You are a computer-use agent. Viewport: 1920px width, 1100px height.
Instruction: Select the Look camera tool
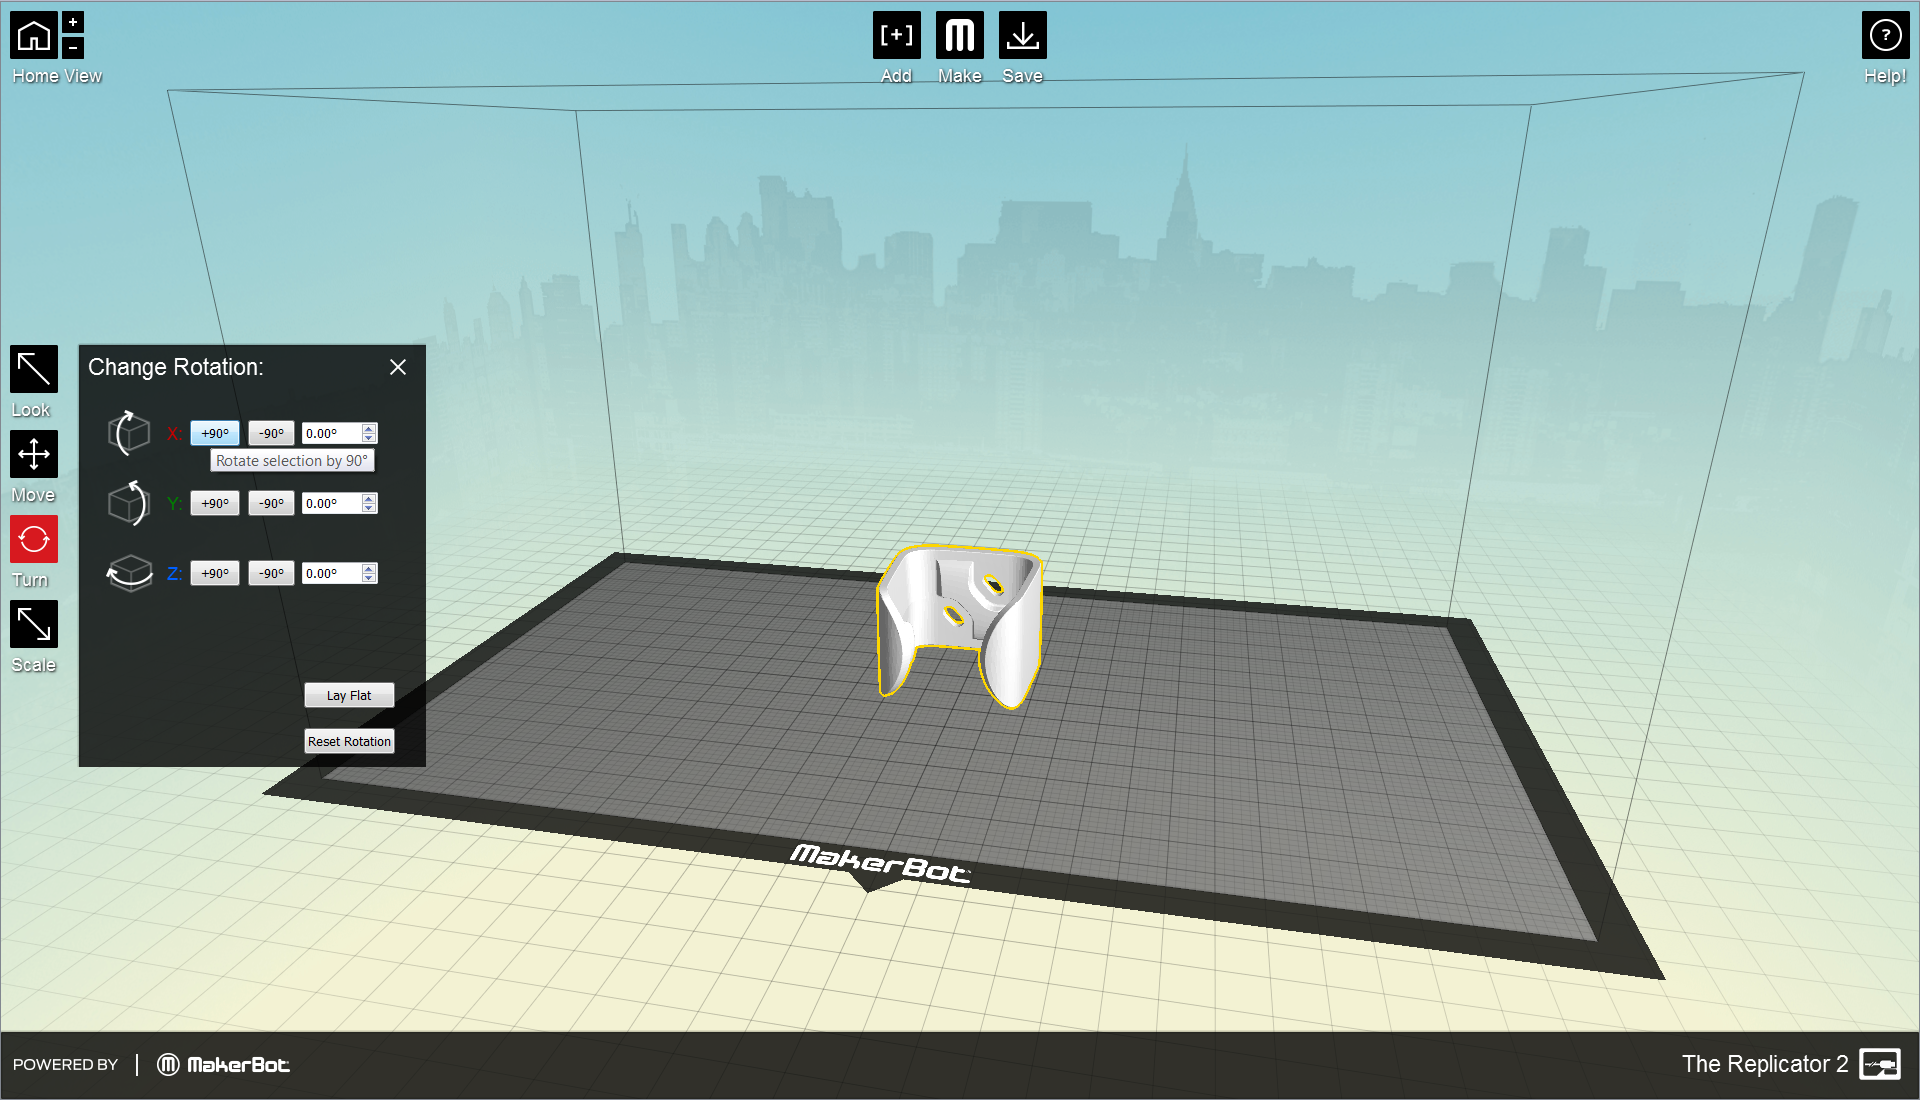(x=34, y=370)
